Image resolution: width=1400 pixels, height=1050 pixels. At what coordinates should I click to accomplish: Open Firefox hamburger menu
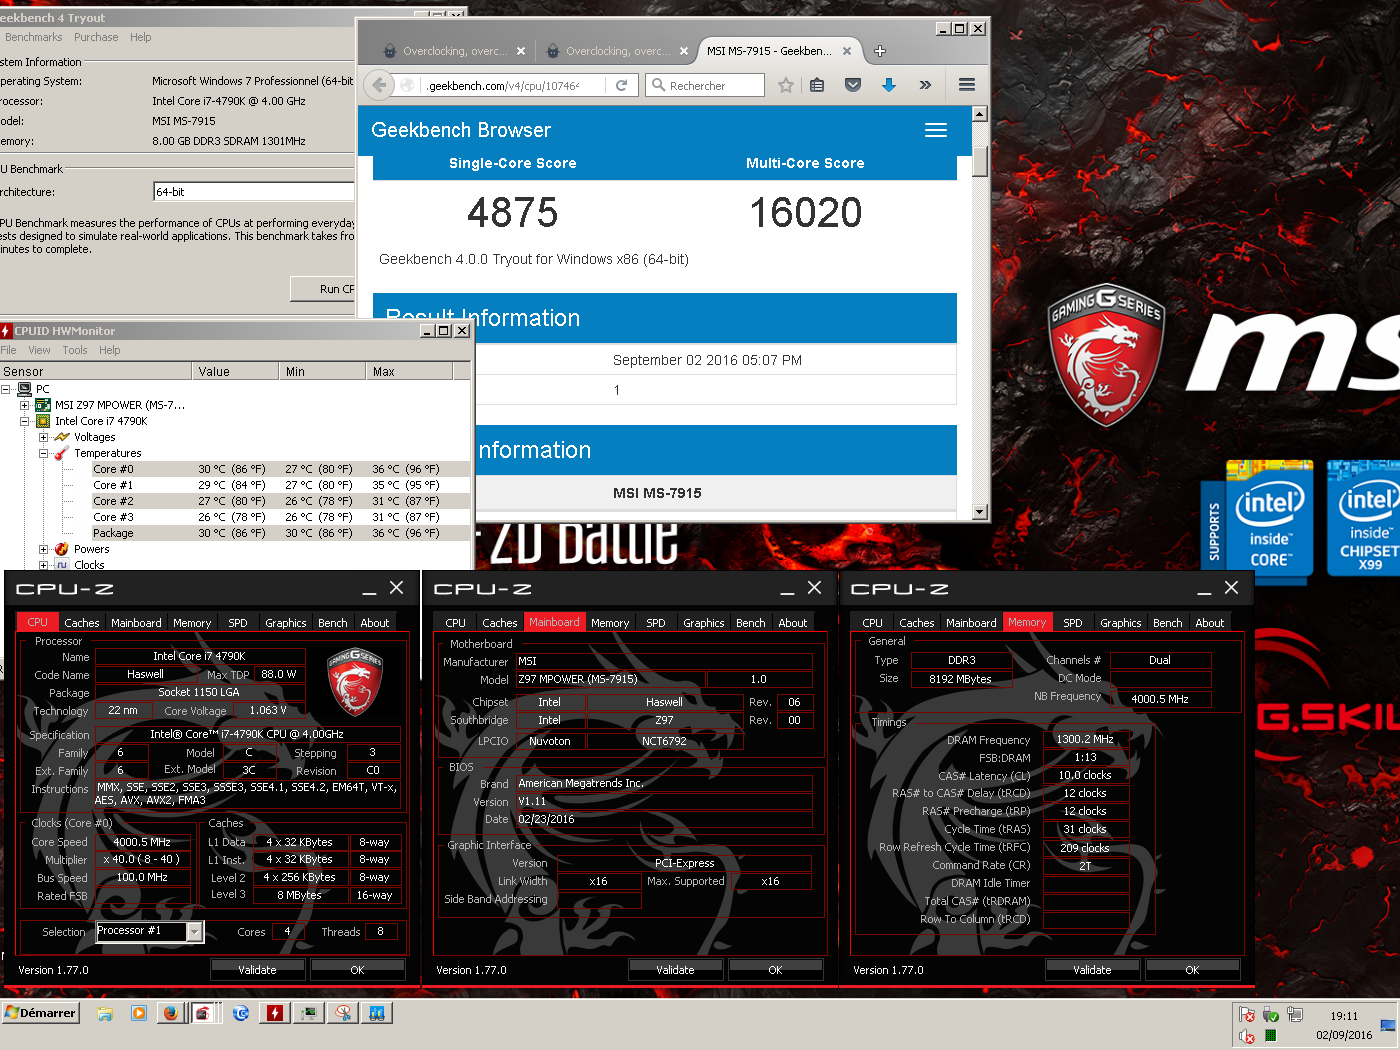coord(967,85)
